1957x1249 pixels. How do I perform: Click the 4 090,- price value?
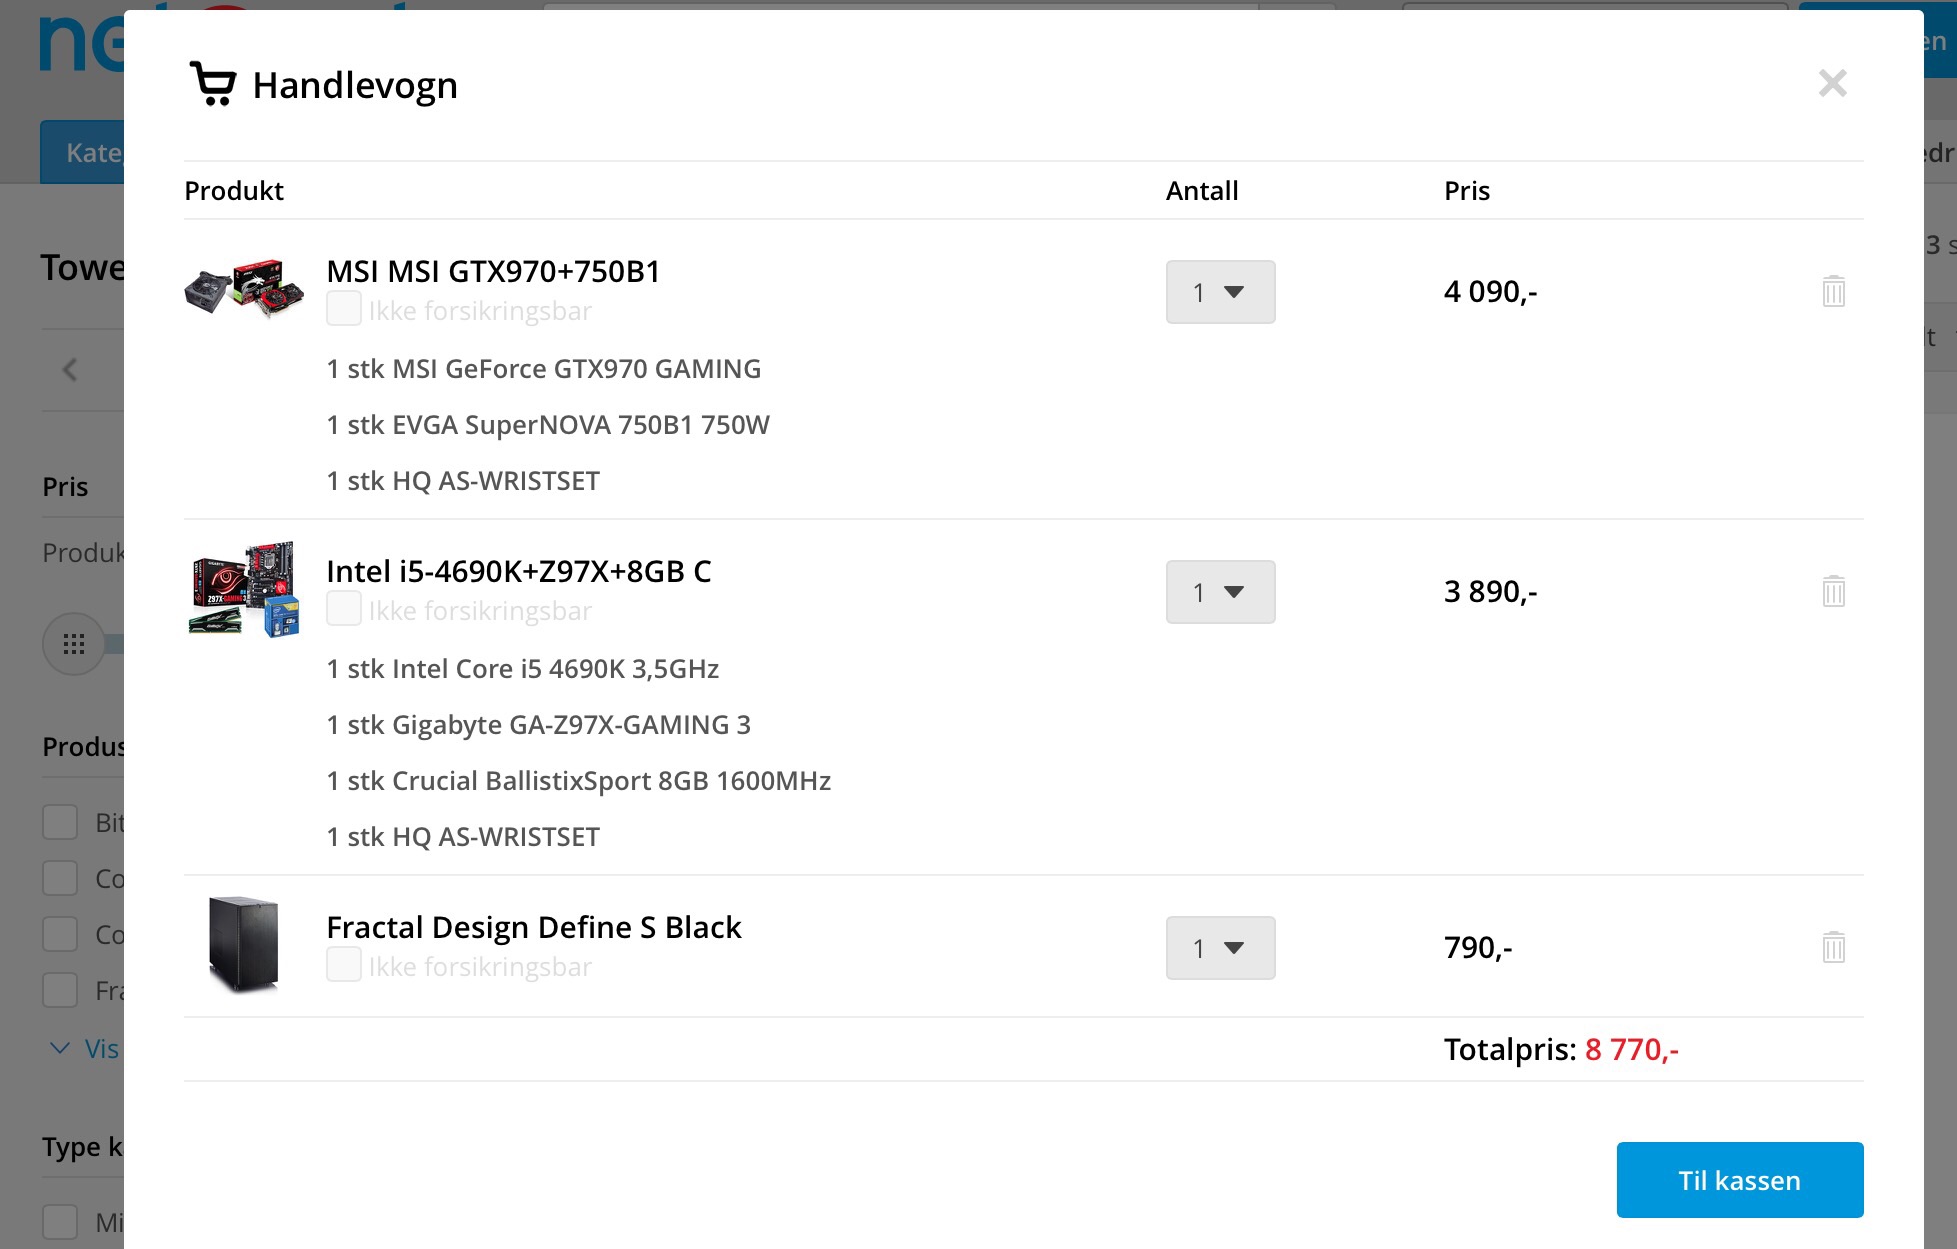pos(1490,291)
